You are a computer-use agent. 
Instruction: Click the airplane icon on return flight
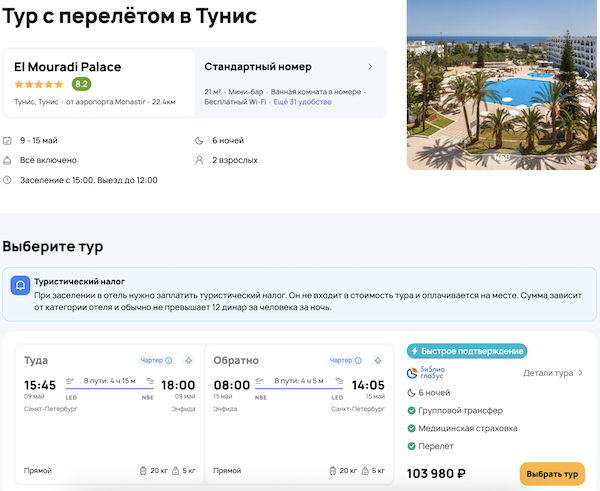click(378, 360)
